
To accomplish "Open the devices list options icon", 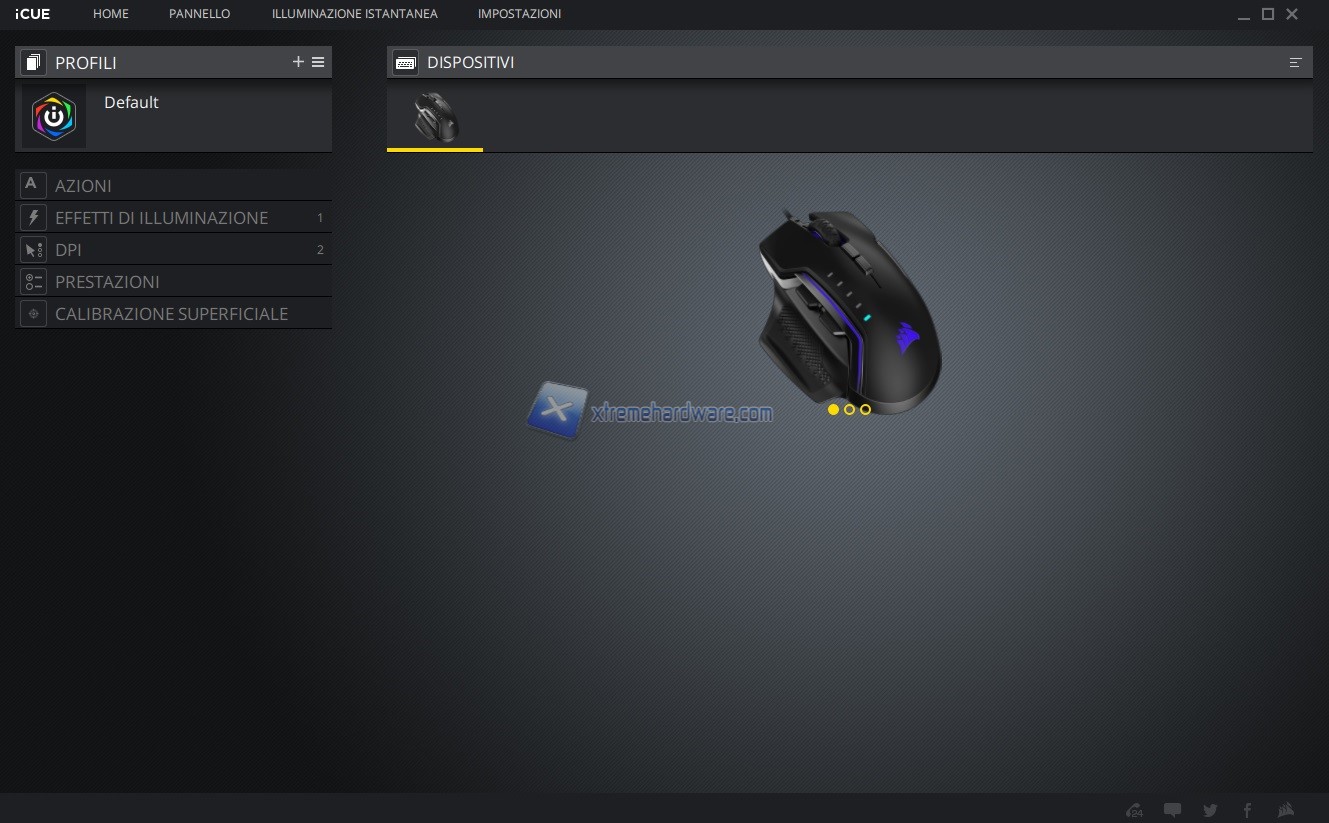I will [x=1295, y=62].
